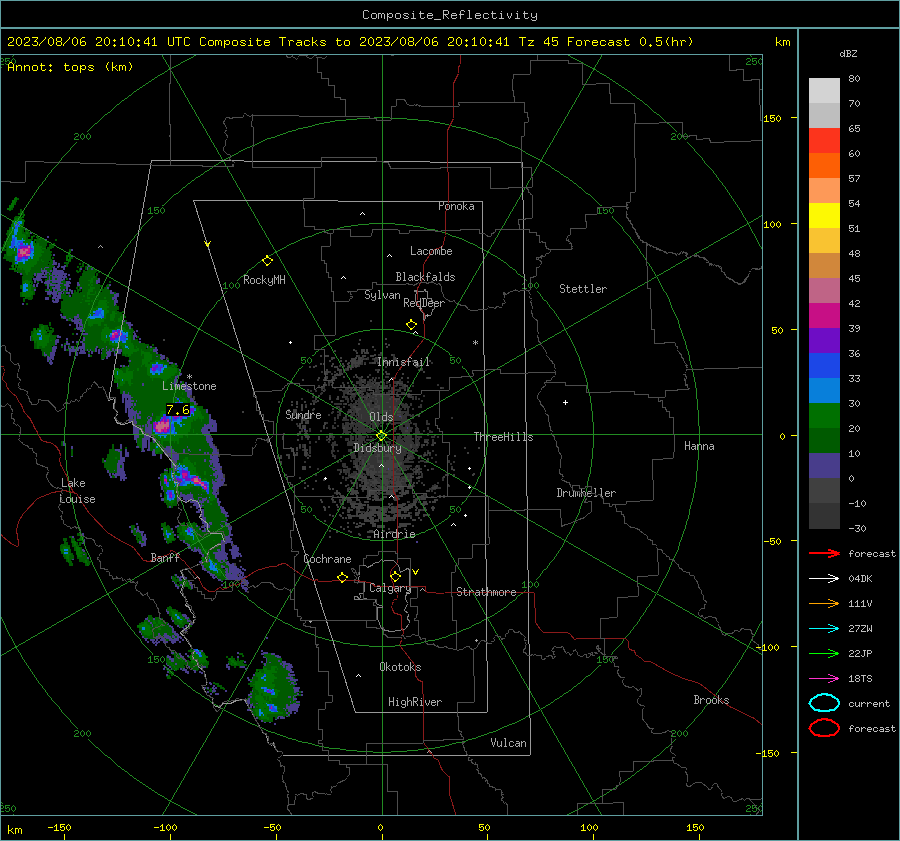Click yellow diamond marker below RedDeer

pos(411,325)
